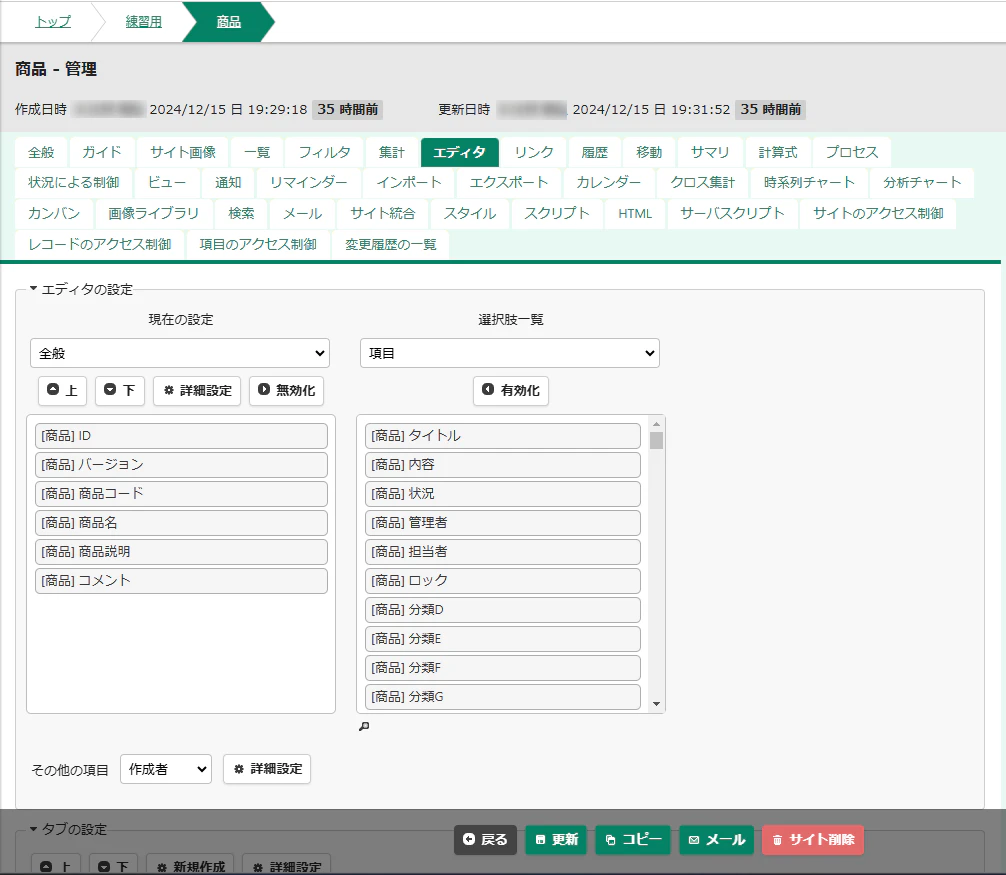Screen dimensions: 1006x875
Task: Go to 練習用 in the breadcrumb
Action: tap(144, 22)
